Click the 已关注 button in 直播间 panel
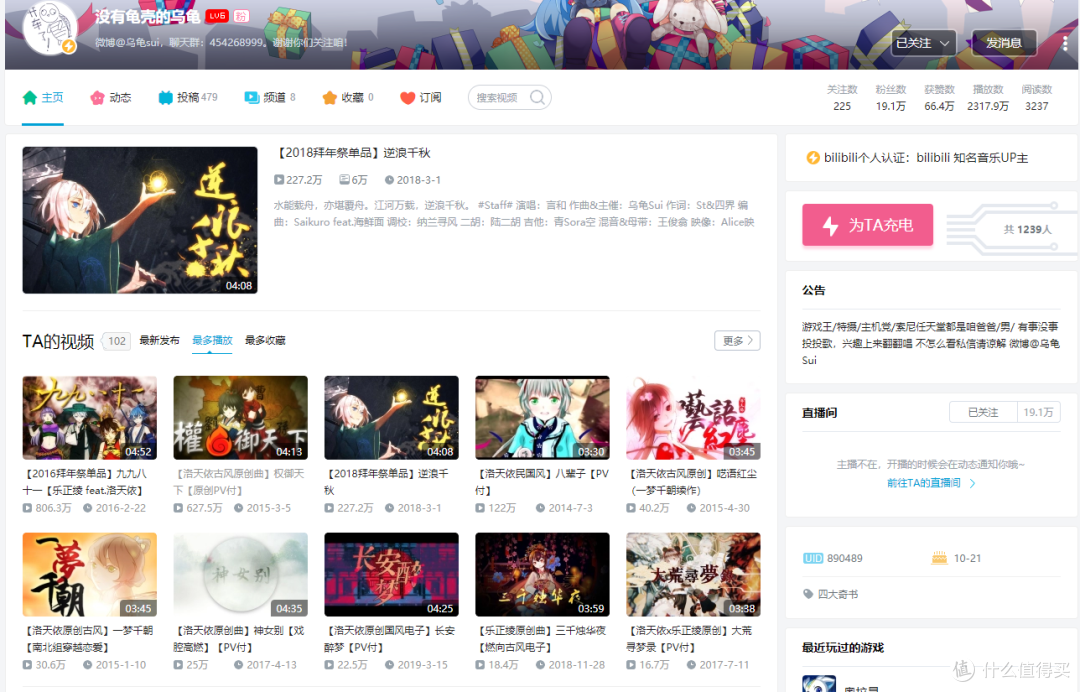 [983, 412]
